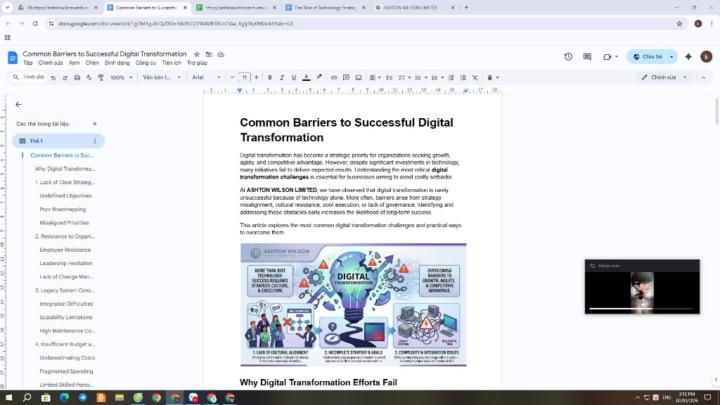Viewport: 720px width, 405px height.
Task: Open the Chèn menu
Action: [92, 62]
